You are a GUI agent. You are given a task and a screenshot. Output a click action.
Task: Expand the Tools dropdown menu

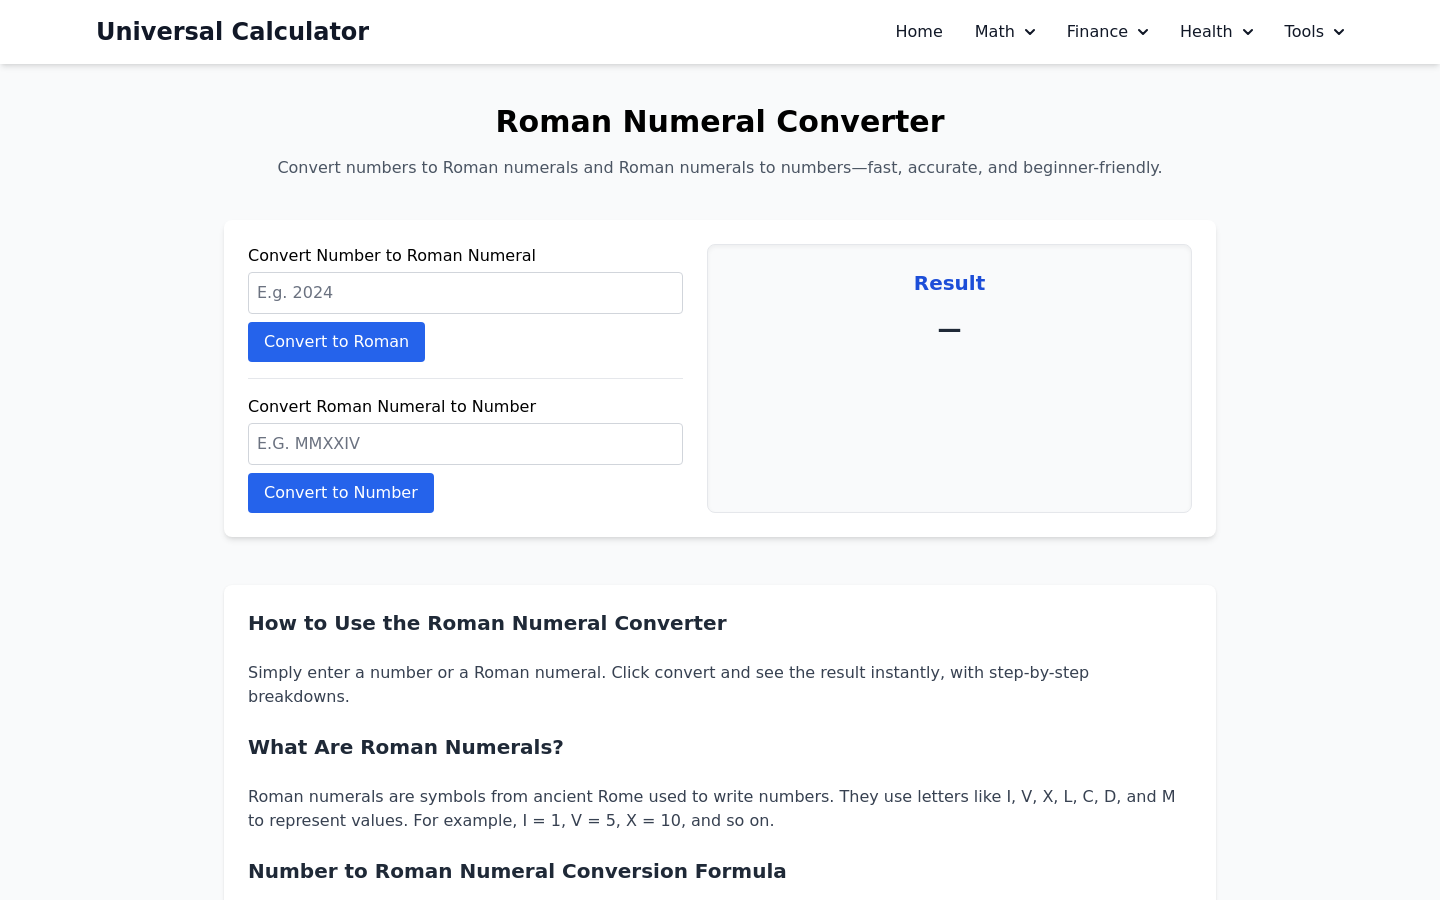tap(1314, 32)
